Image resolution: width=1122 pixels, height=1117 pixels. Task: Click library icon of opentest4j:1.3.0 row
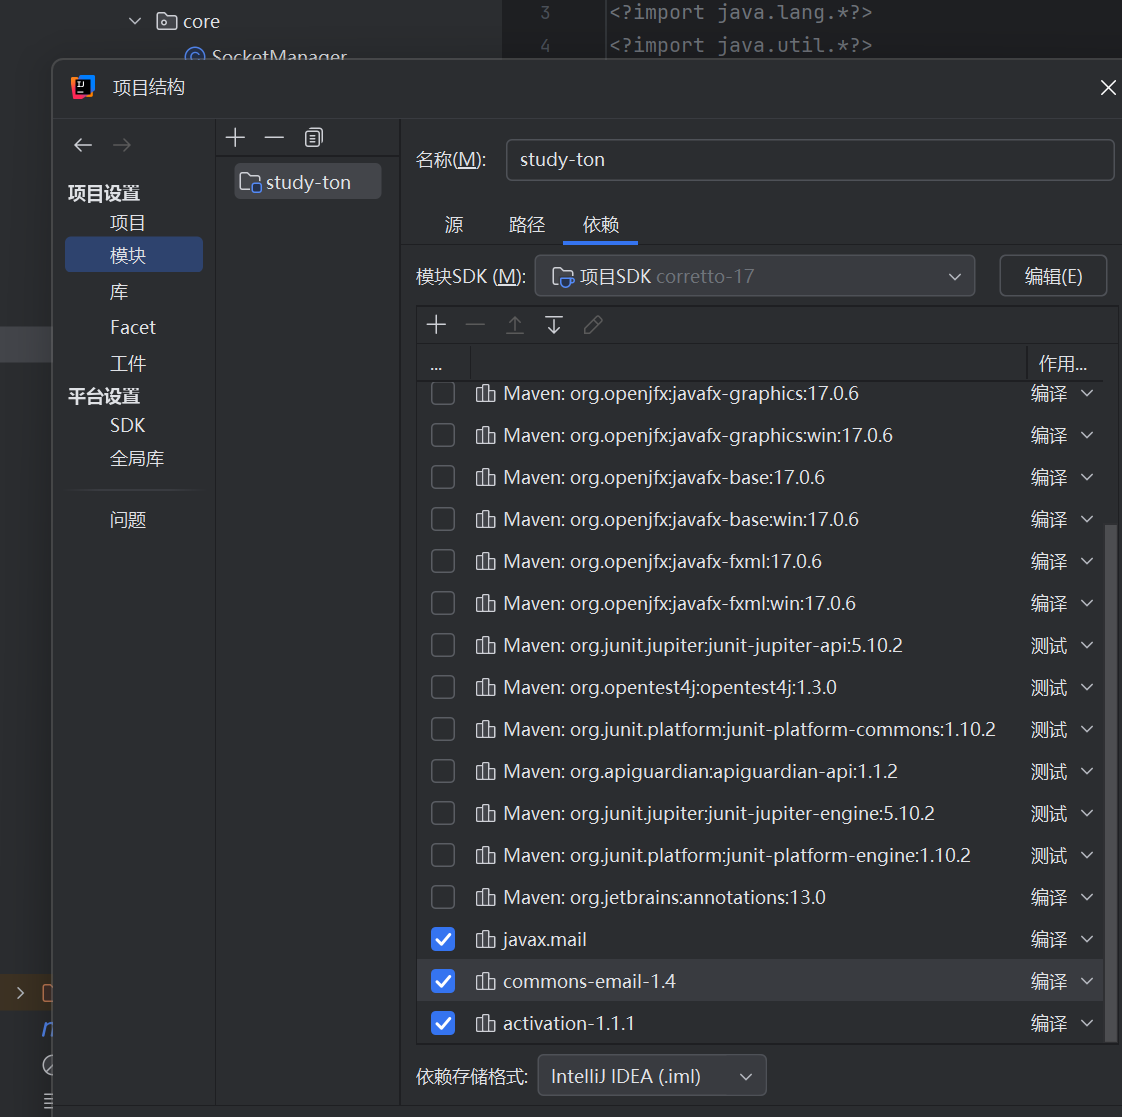(x=486, y=687)
